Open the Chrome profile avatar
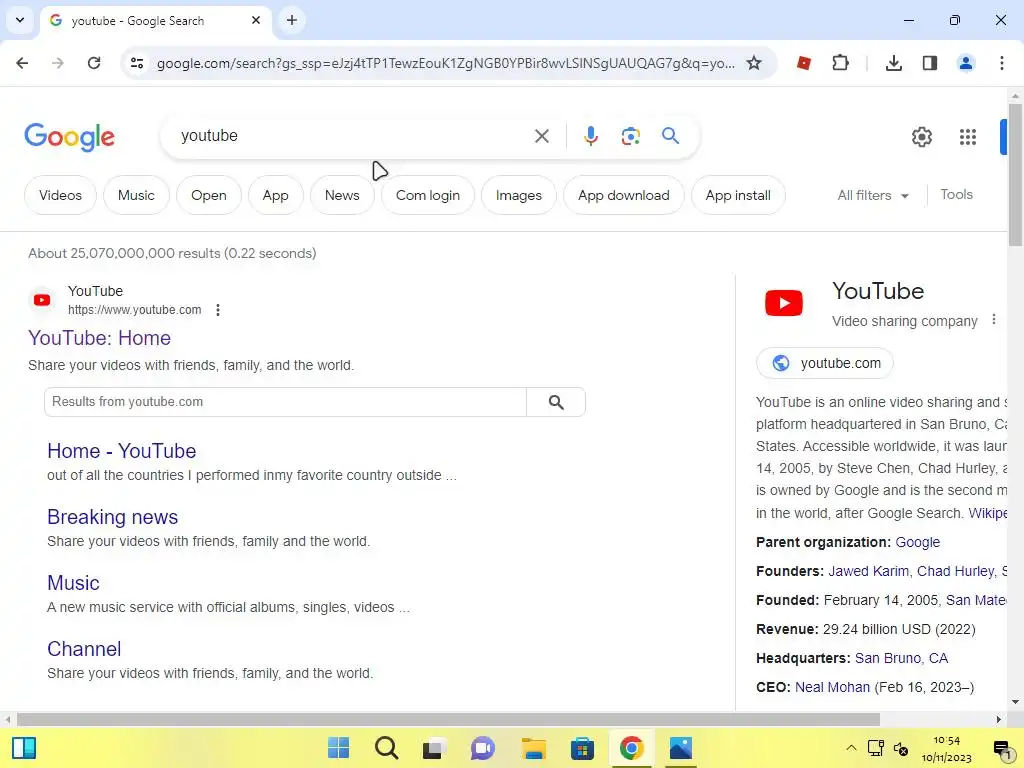1024x768 pixels. (966, 63)
